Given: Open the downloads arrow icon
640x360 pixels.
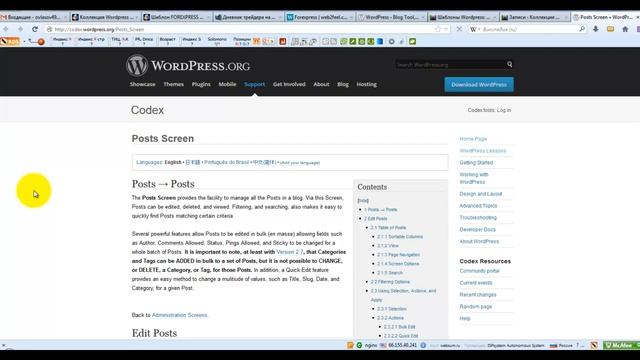Looking at the screenshot, I should coord(596,29).
